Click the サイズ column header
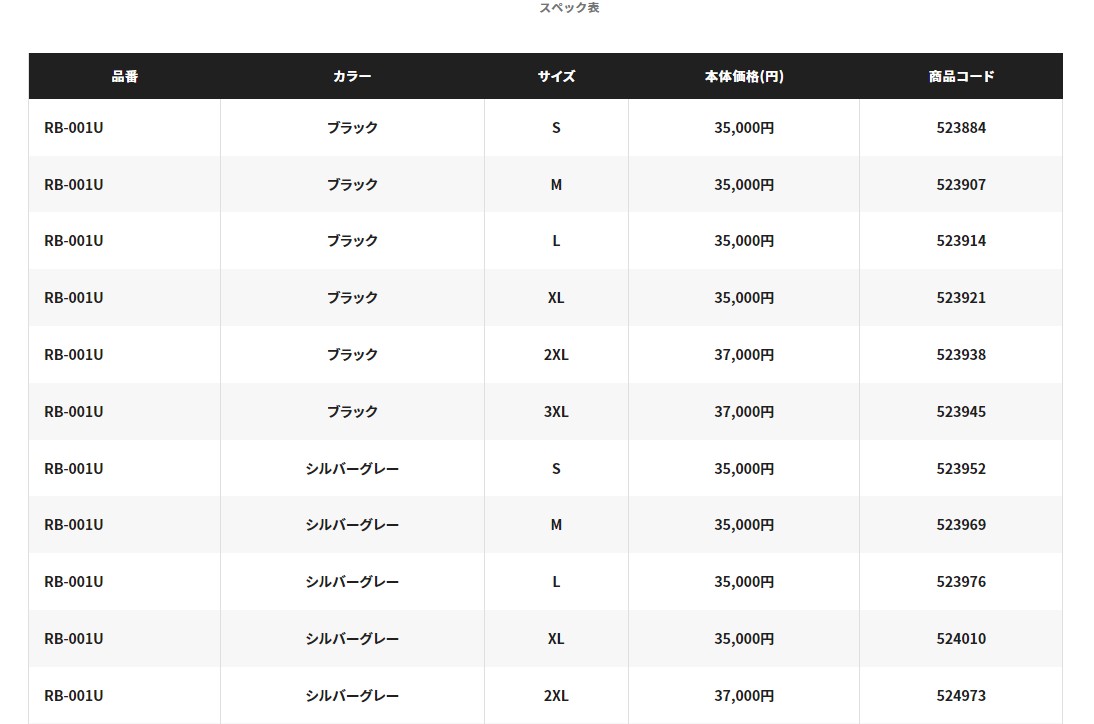Screen dimensions: 1094x724 556,76
